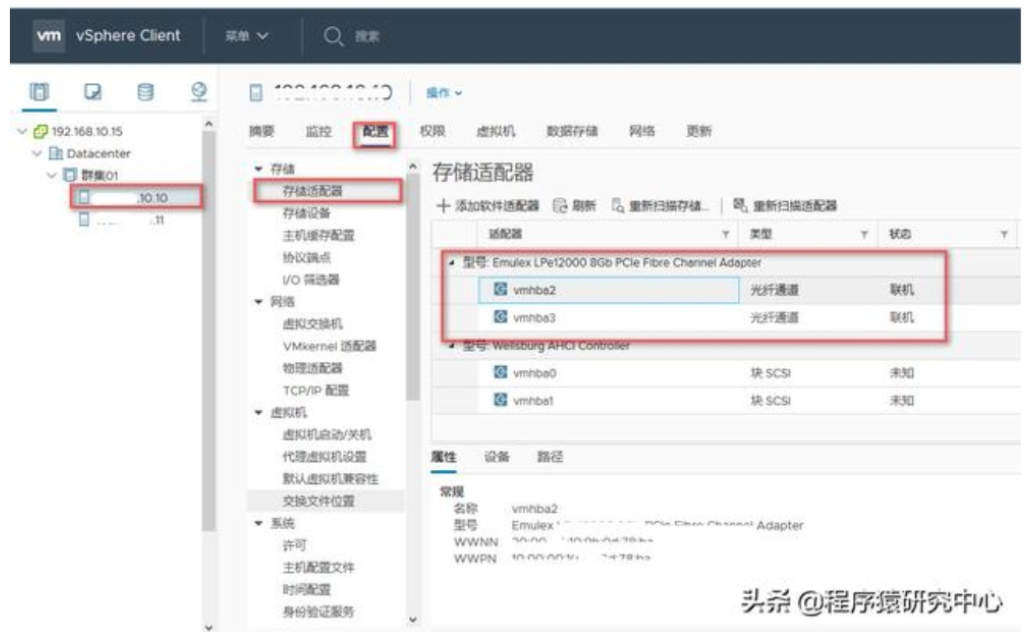The image size is (1030, 642).
Task: Open the 路径 details tab
Action: [550, 457]
